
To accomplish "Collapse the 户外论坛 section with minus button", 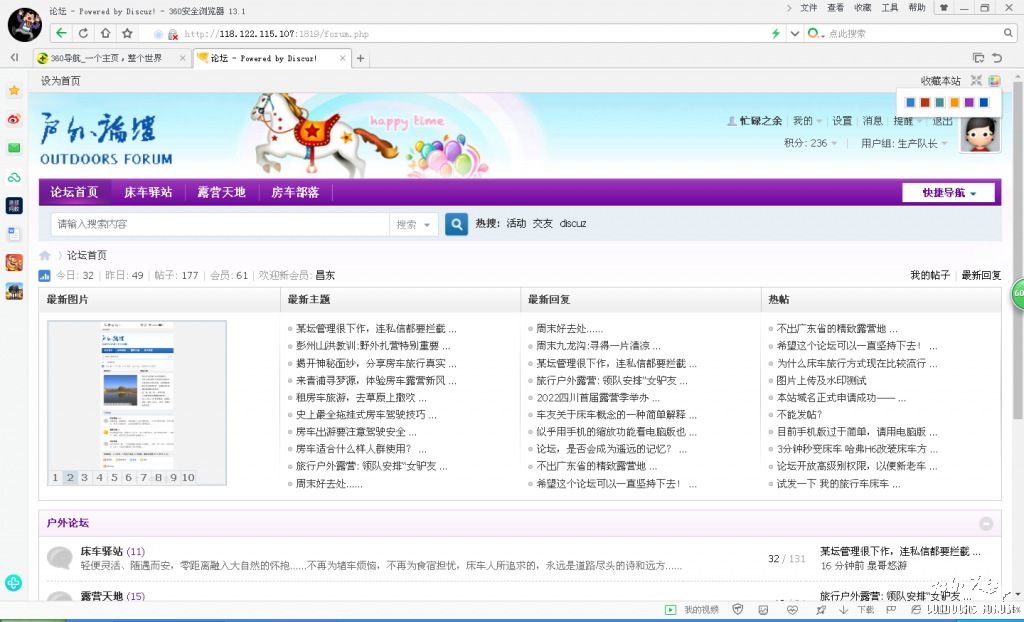I will click(986, 523).
